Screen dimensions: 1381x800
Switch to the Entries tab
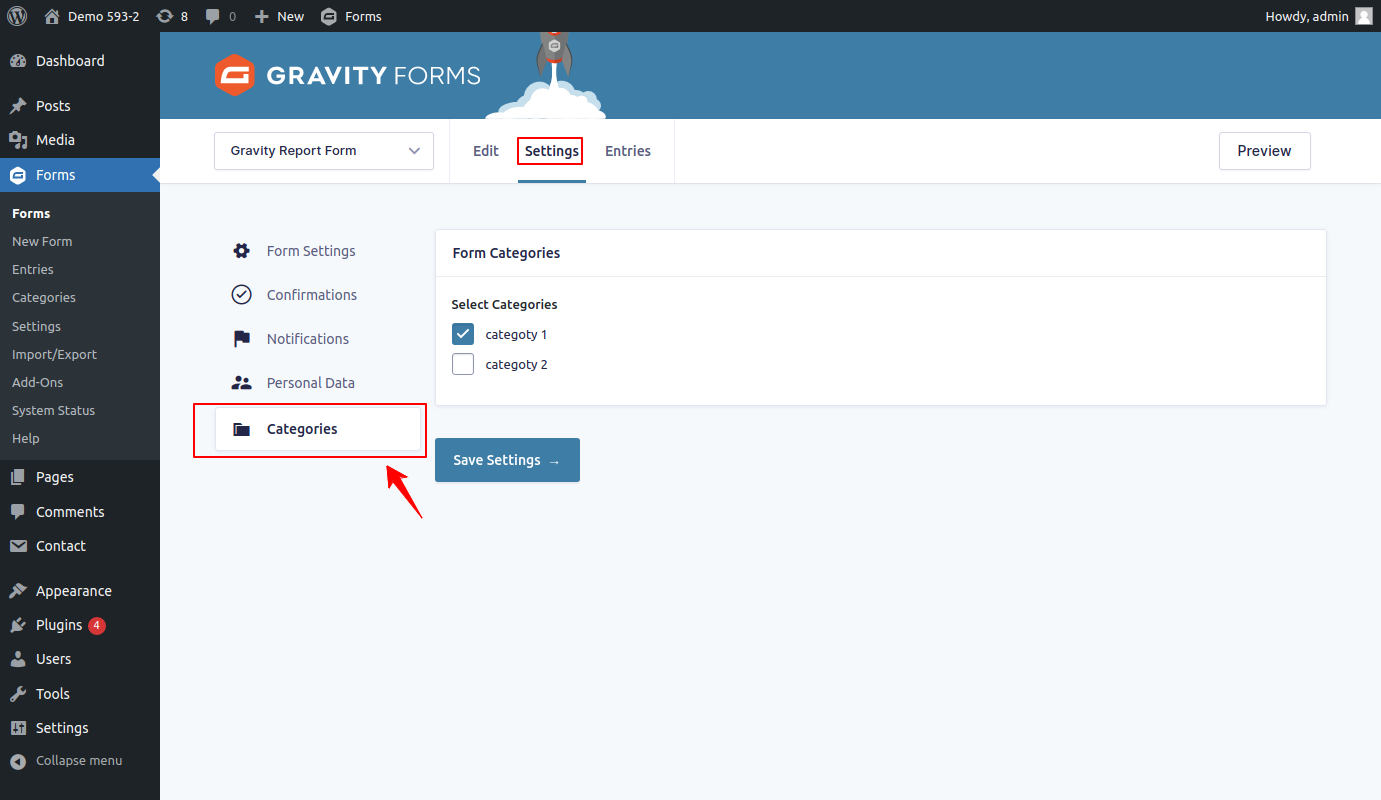[x=628, y=151]
